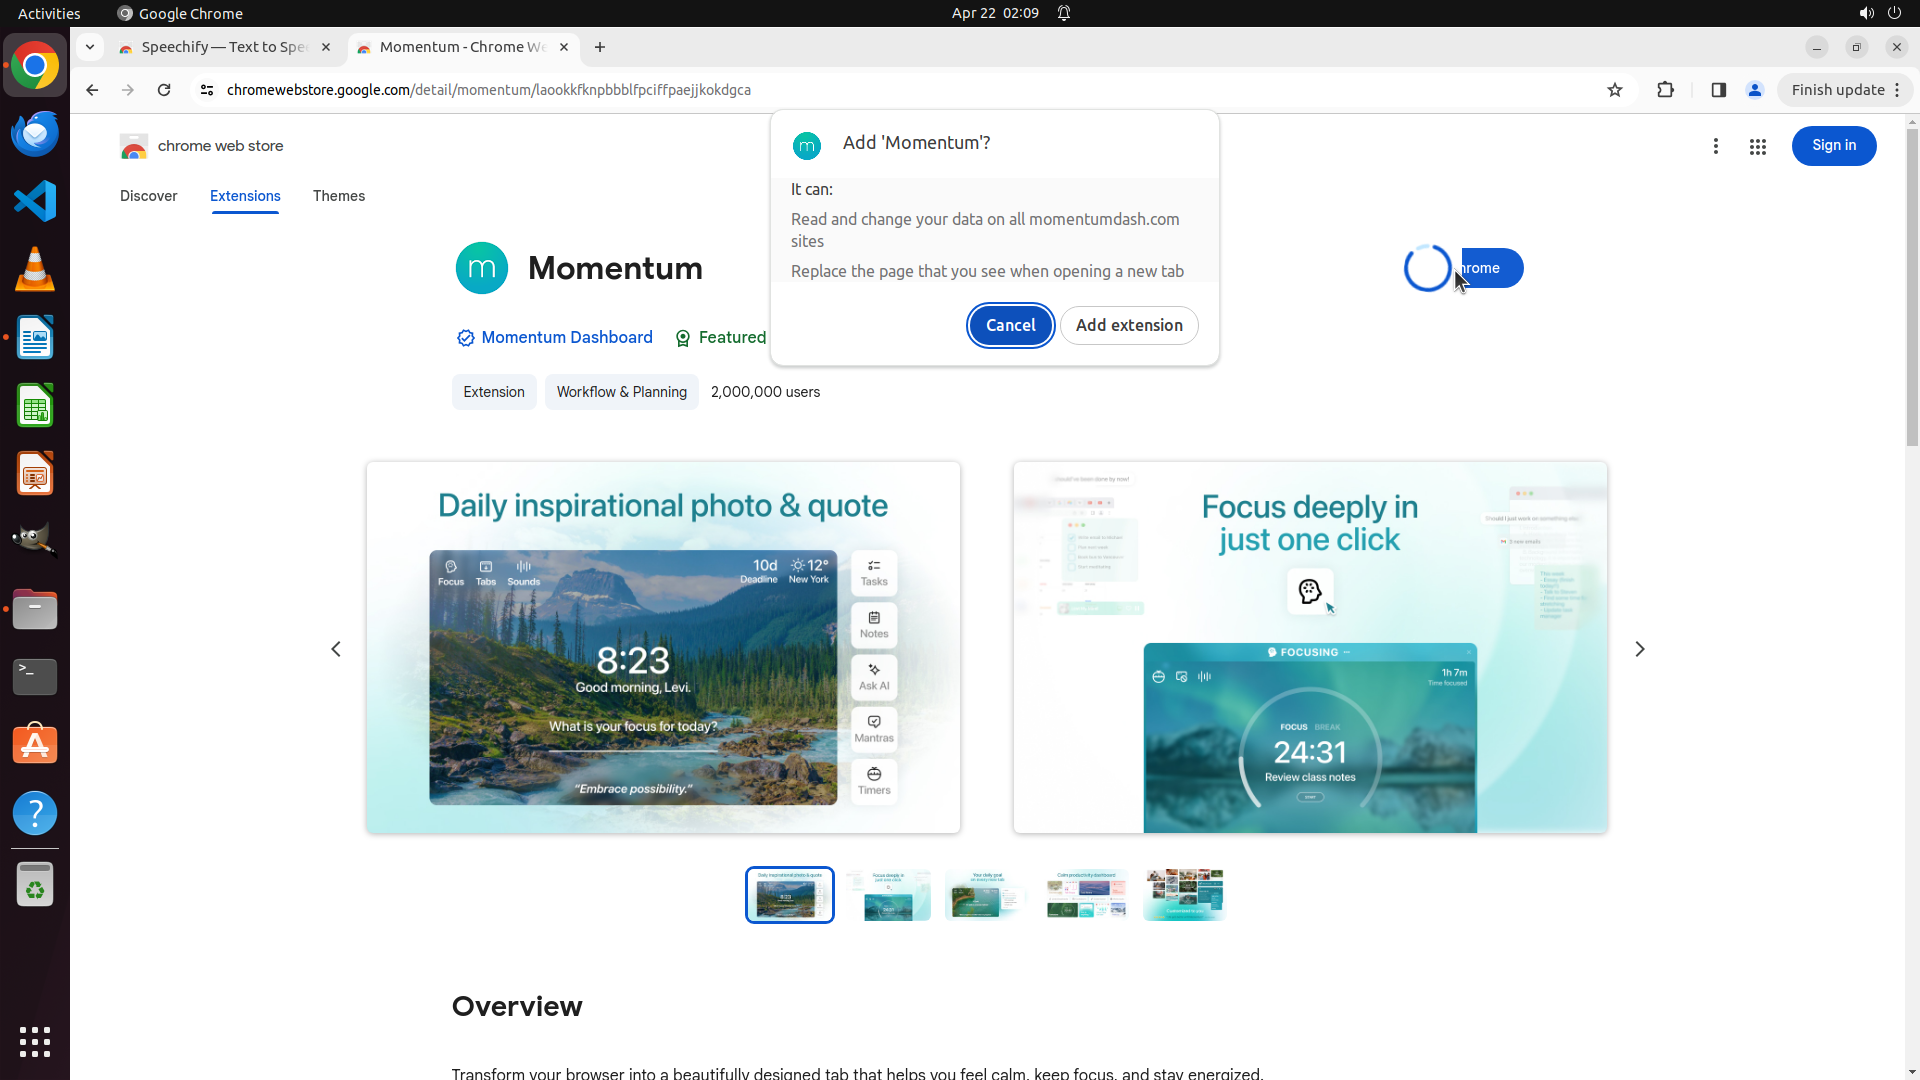Launch Thunderbird from the dock
Screen dimensions: 1920x1080
click(x=35, y=133)
